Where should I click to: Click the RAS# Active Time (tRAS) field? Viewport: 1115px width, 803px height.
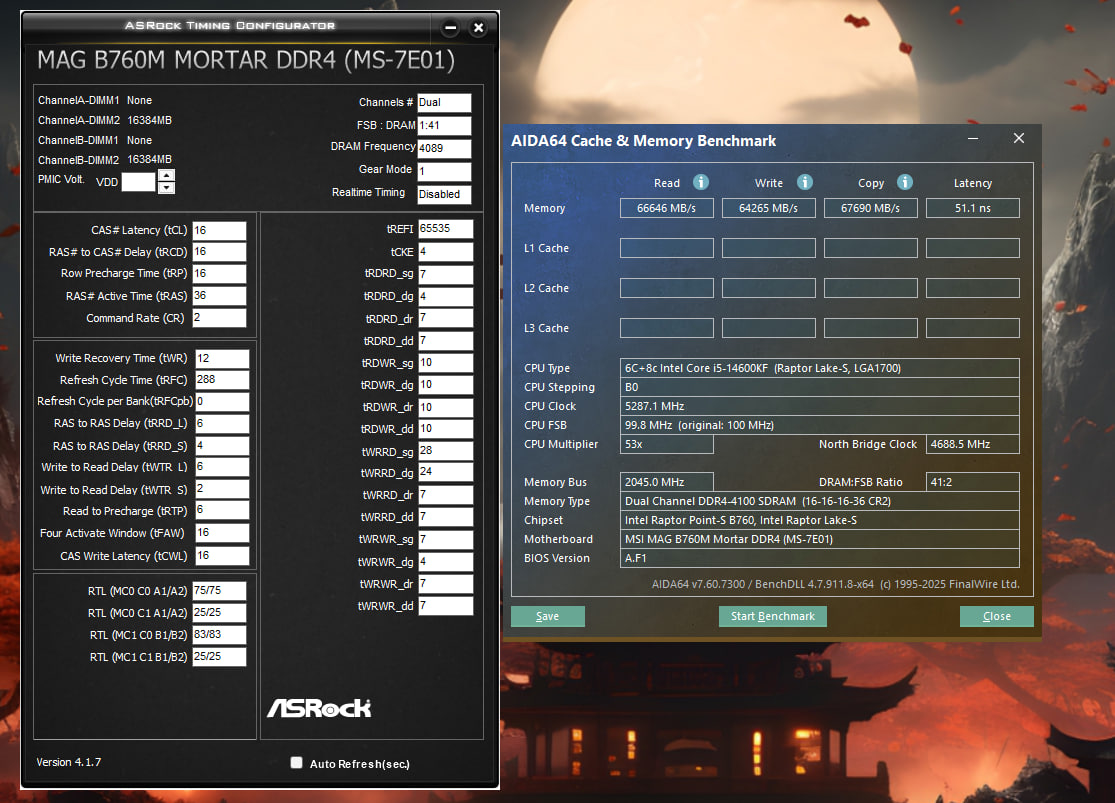pyautogui.click(x=219, y=296)
